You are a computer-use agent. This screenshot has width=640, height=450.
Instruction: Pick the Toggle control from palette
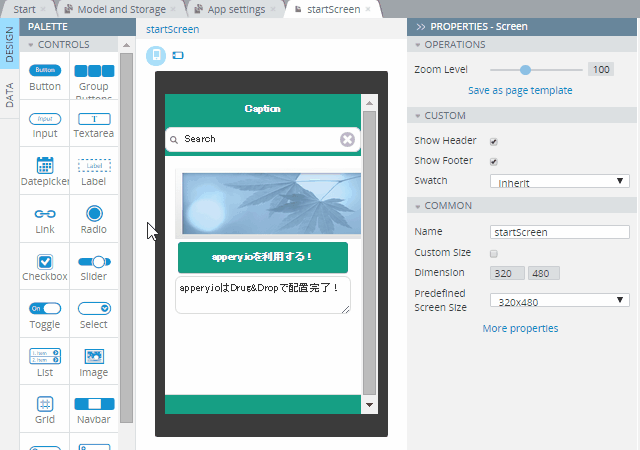[45, 316]
